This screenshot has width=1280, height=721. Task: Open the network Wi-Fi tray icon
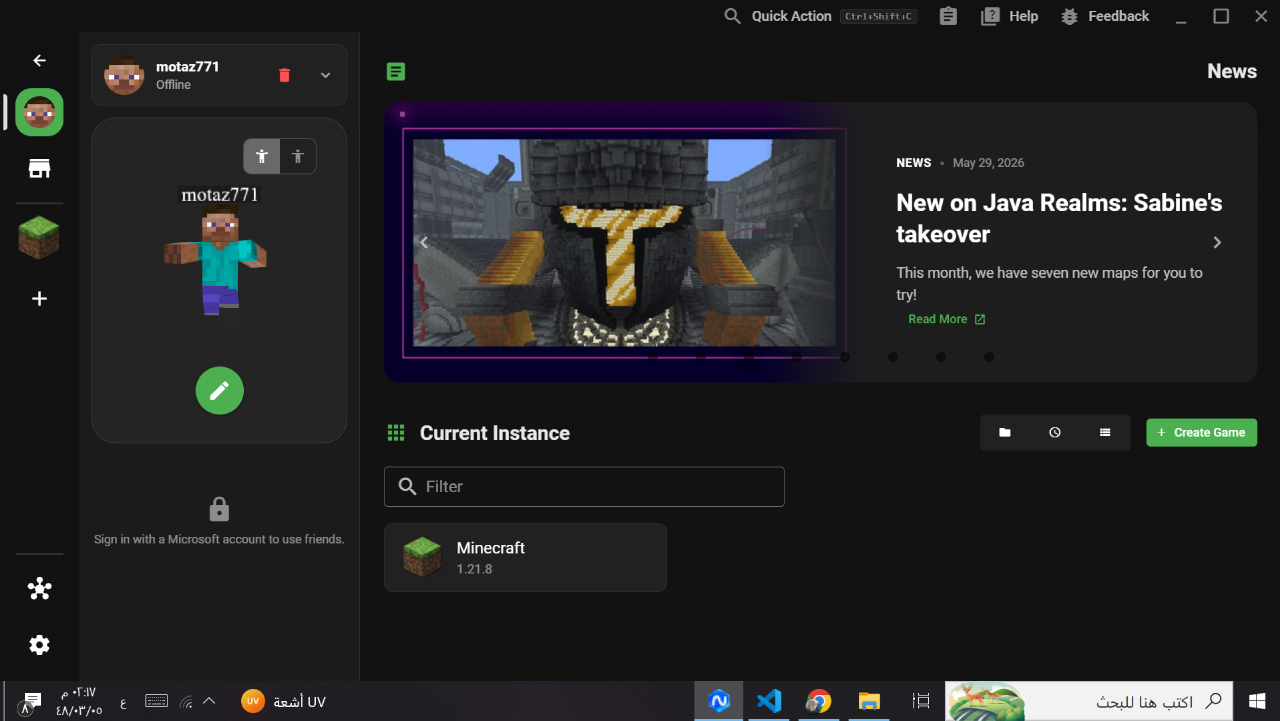click(186, 702)
